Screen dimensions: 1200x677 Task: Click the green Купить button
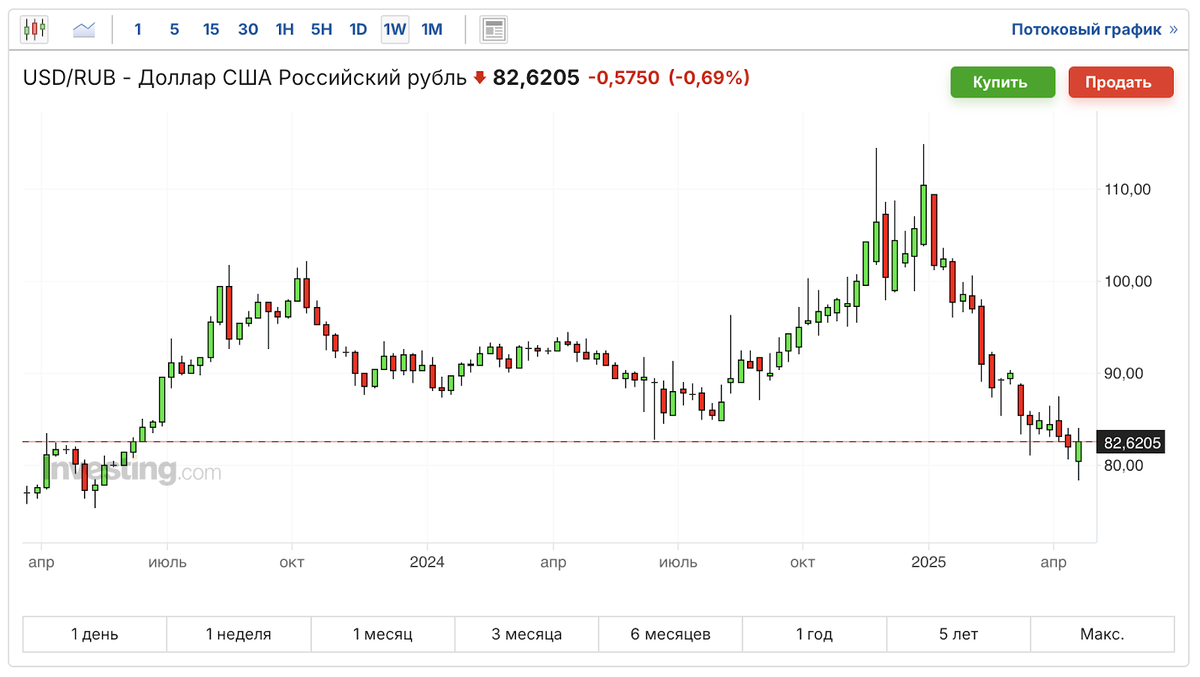1003,82
